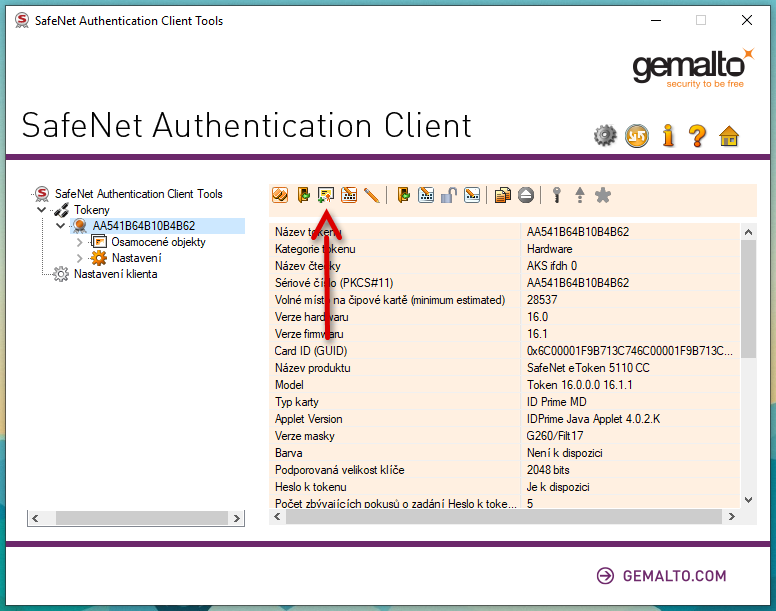This screenshot has width=776, height=611.
Task: Click the open padlock Unlock Token icon
Action: pos(449,195)
